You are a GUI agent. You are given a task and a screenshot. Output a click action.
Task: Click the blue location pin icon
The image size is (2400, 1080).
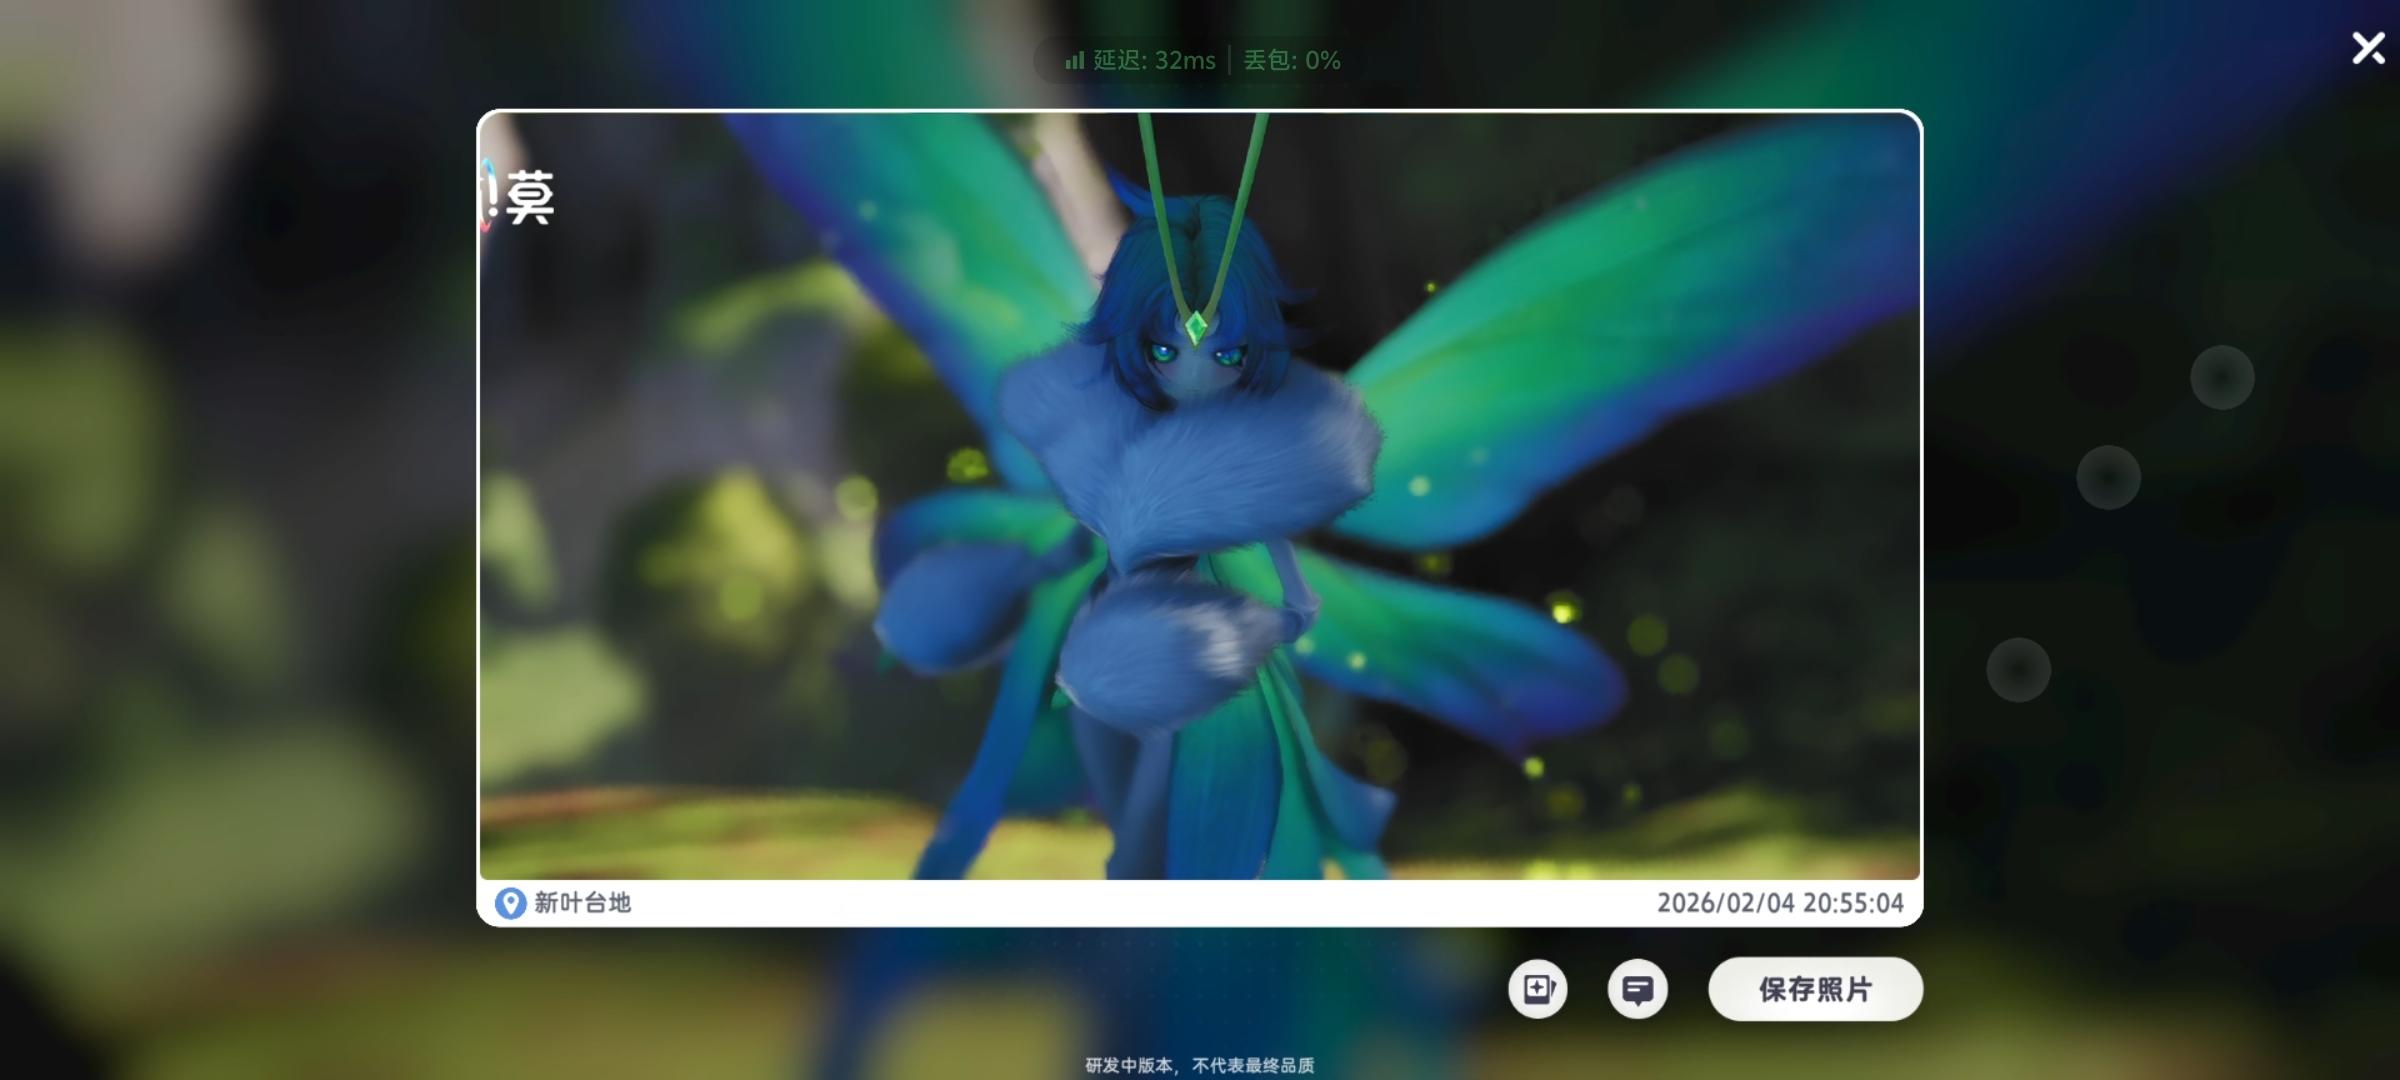pyautogui.click(x=510, y=903)
